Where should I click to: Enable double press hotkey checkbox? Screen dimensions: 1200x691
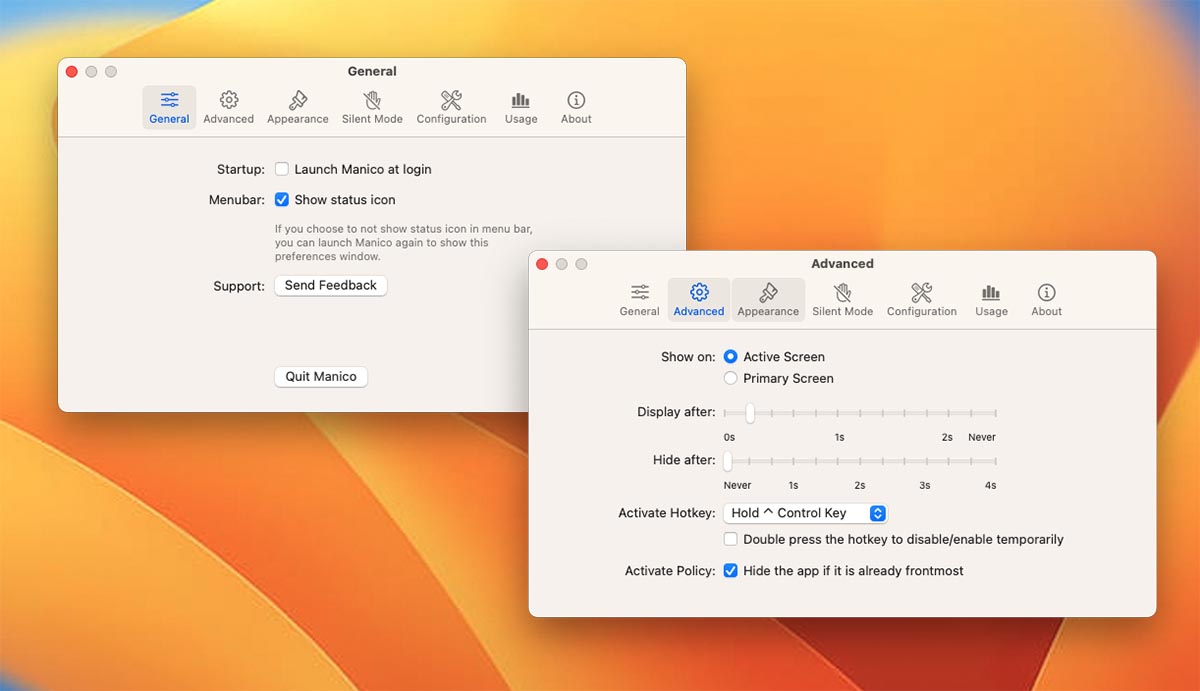(731, 539)
